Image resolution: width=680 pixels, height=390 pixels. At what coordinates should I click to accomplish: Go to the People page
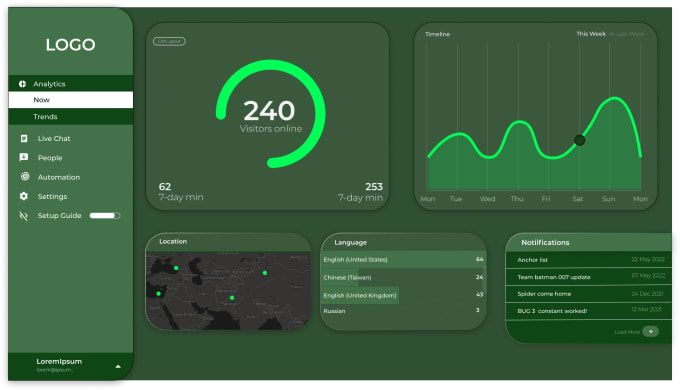pos(50,158)
